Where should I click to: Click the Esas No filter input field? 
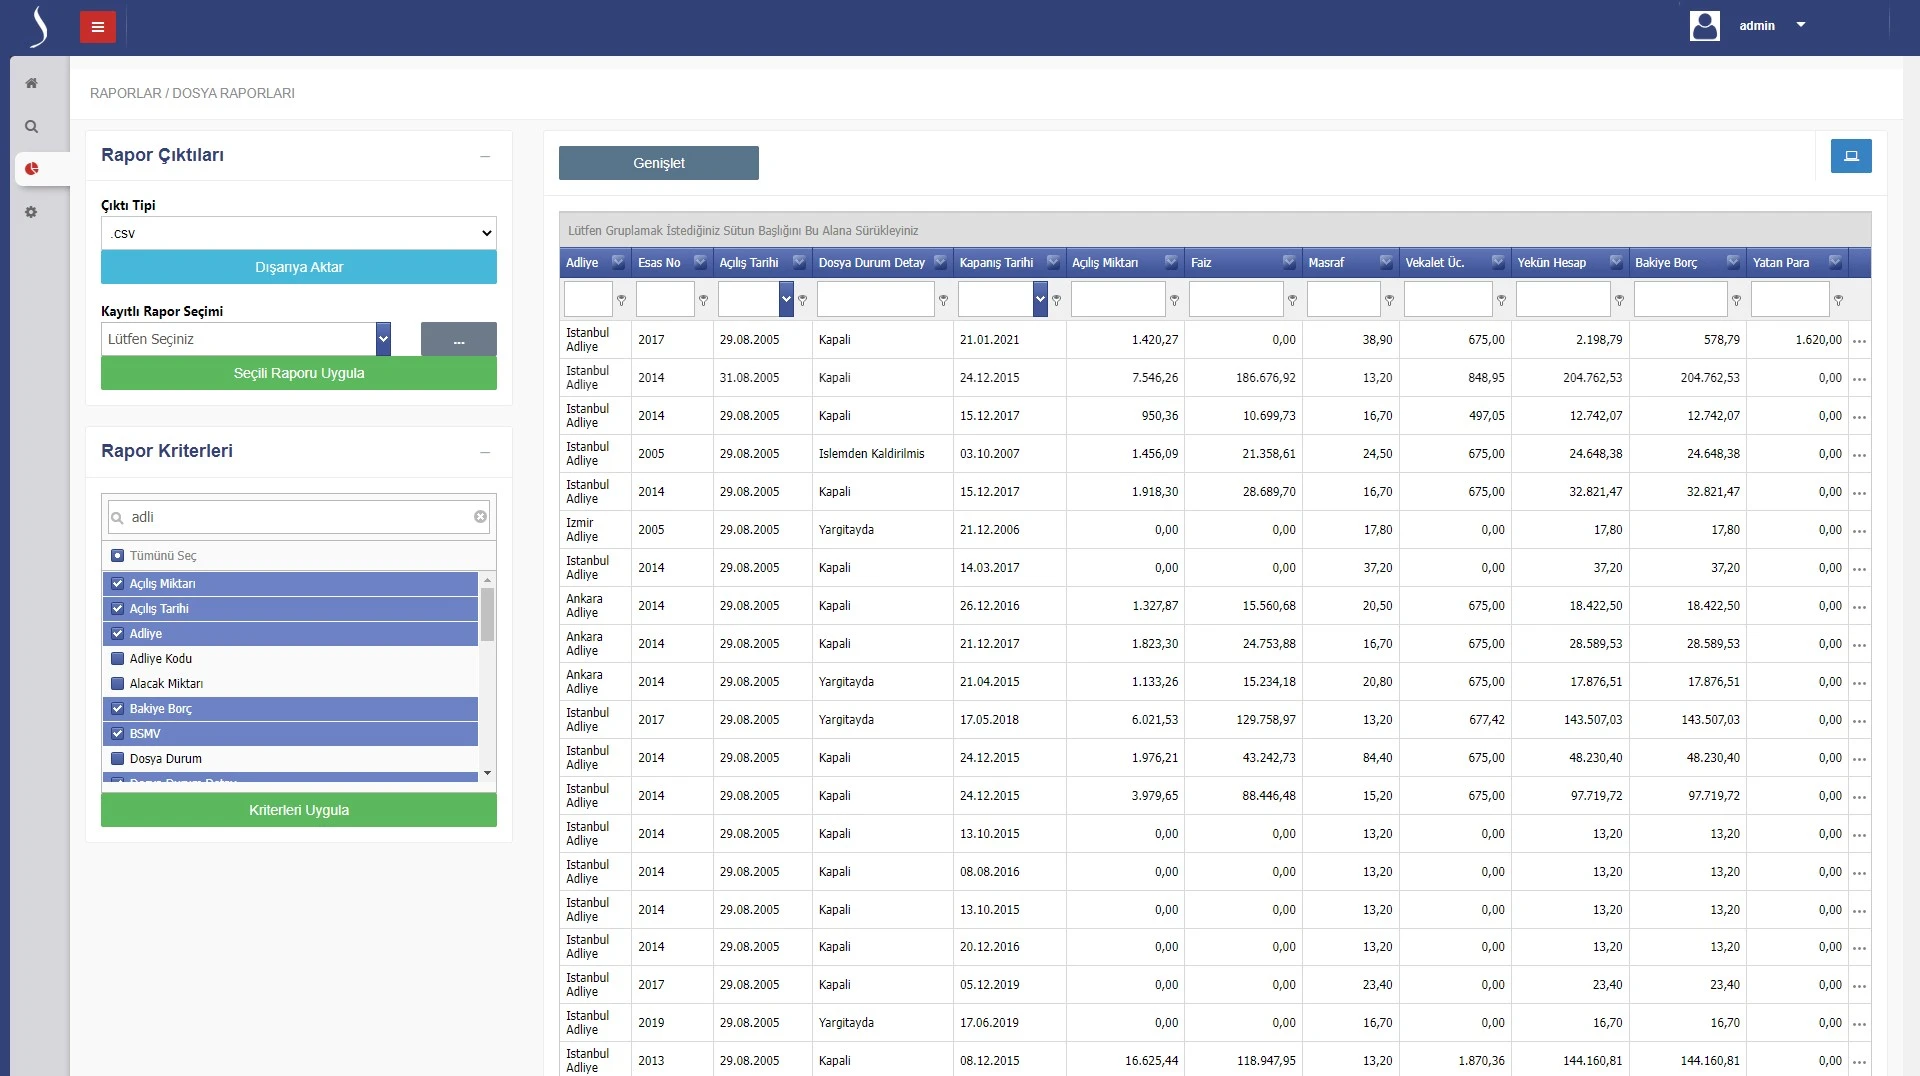tap(664, 300)
